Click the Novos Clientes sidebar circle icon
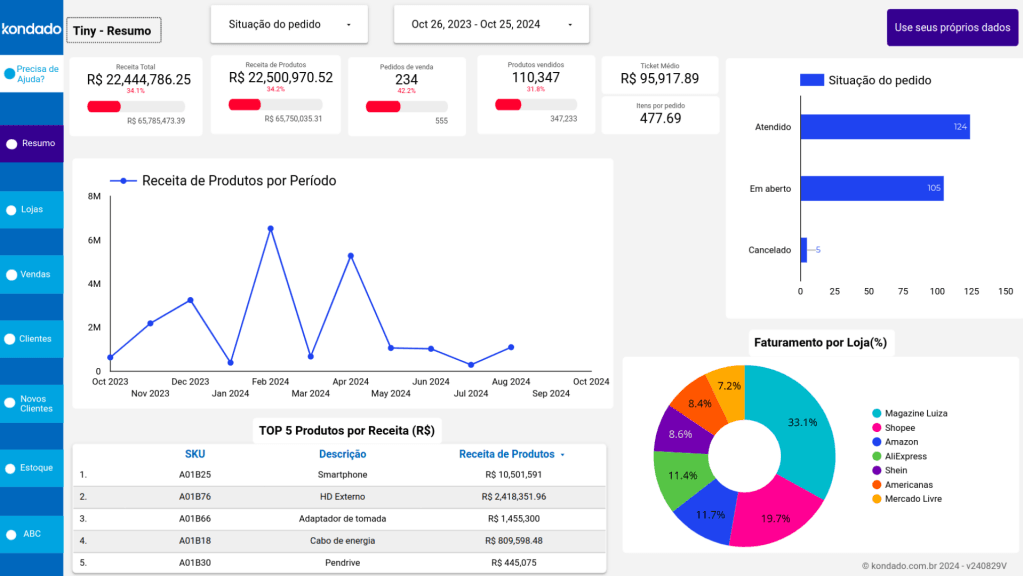 tap(12, 404)
